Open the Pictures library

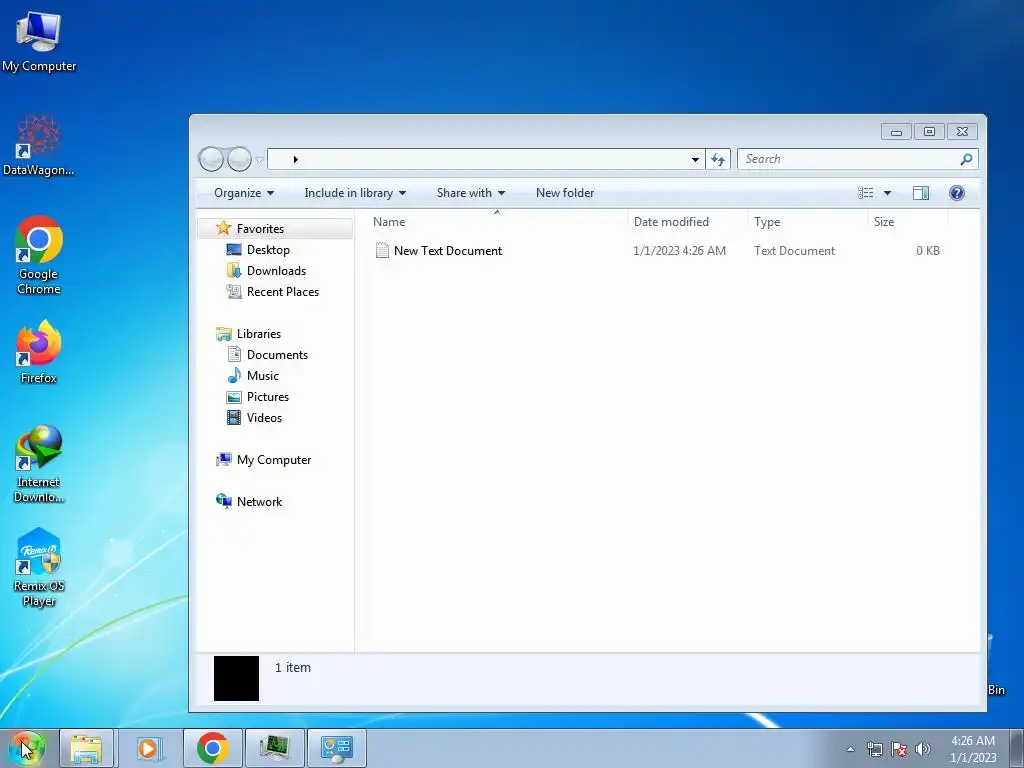(267, 396)
